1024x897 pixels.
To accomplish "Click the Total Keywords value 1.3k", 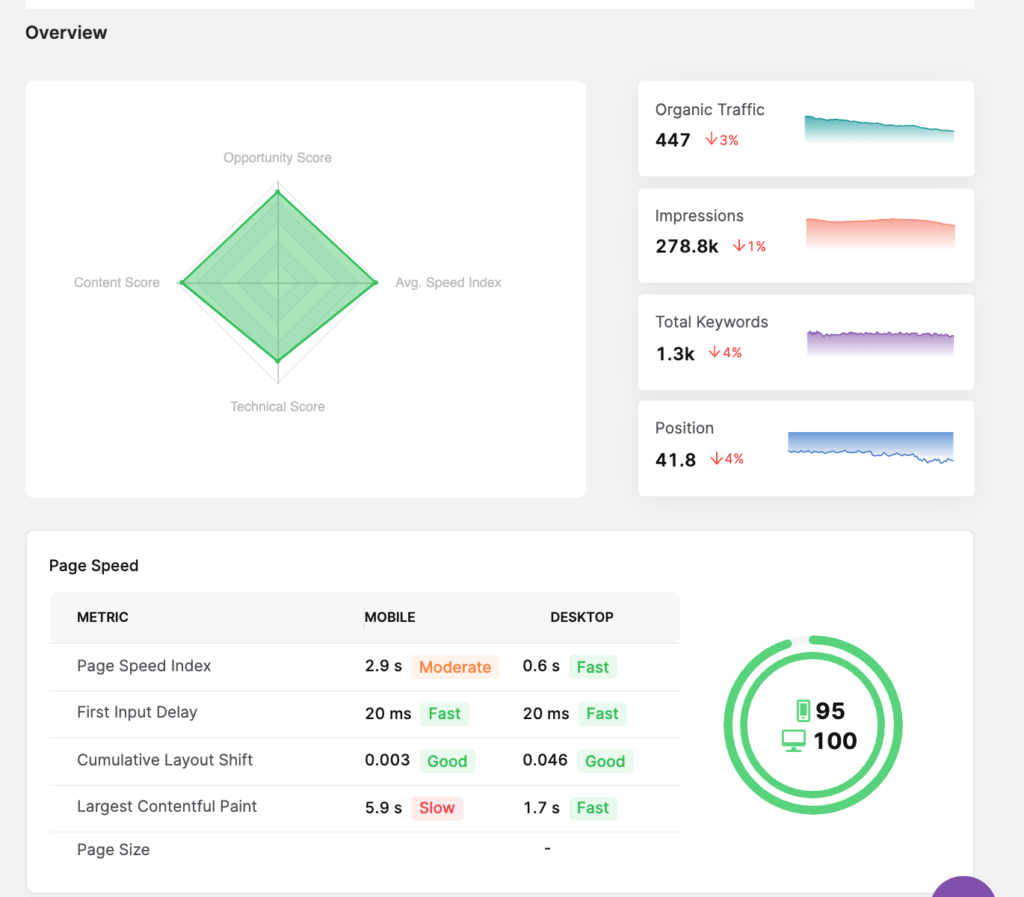I will [x=675, y=353].
